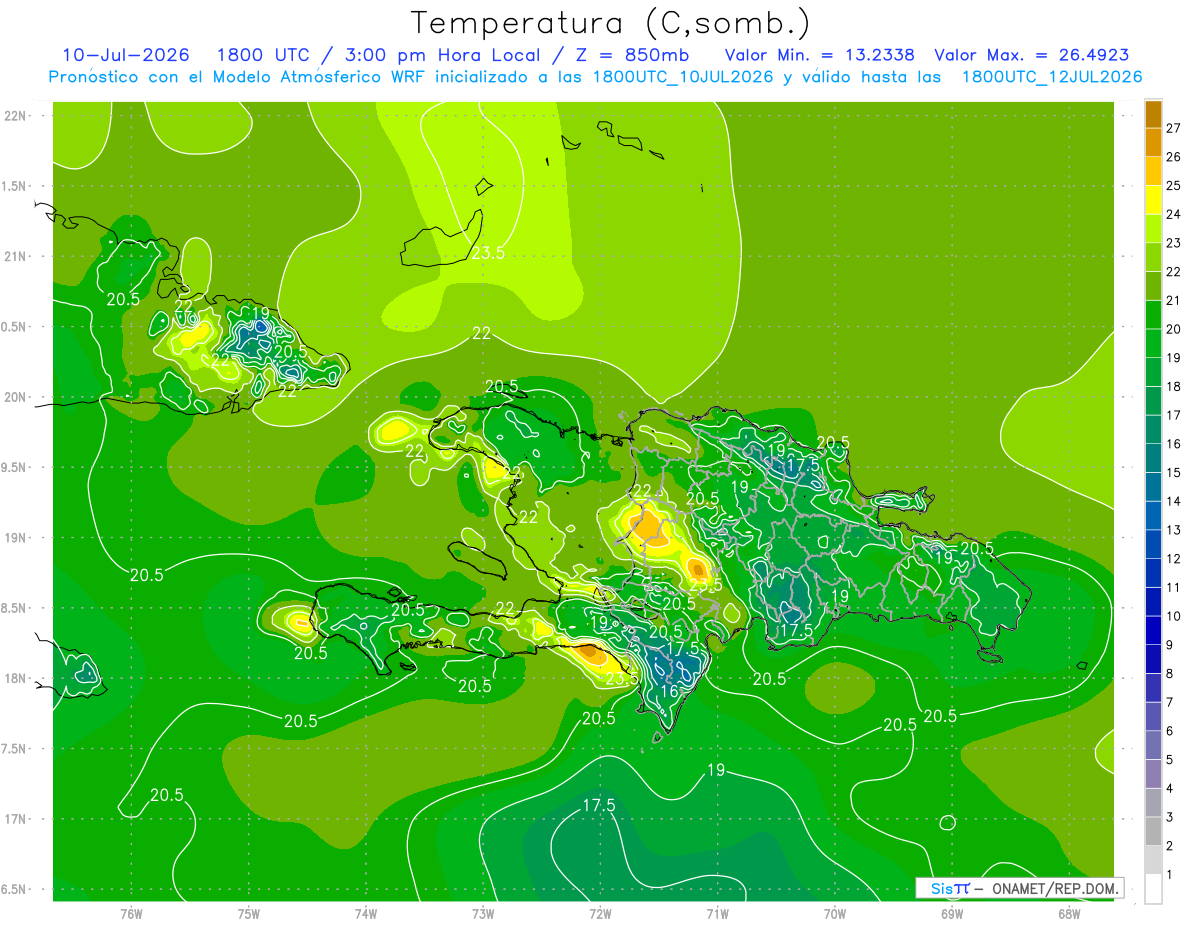Click the '73W' longitude axis label
Image resolution: width=1200 pixels, height=927 pixels.
coord(483,913)
